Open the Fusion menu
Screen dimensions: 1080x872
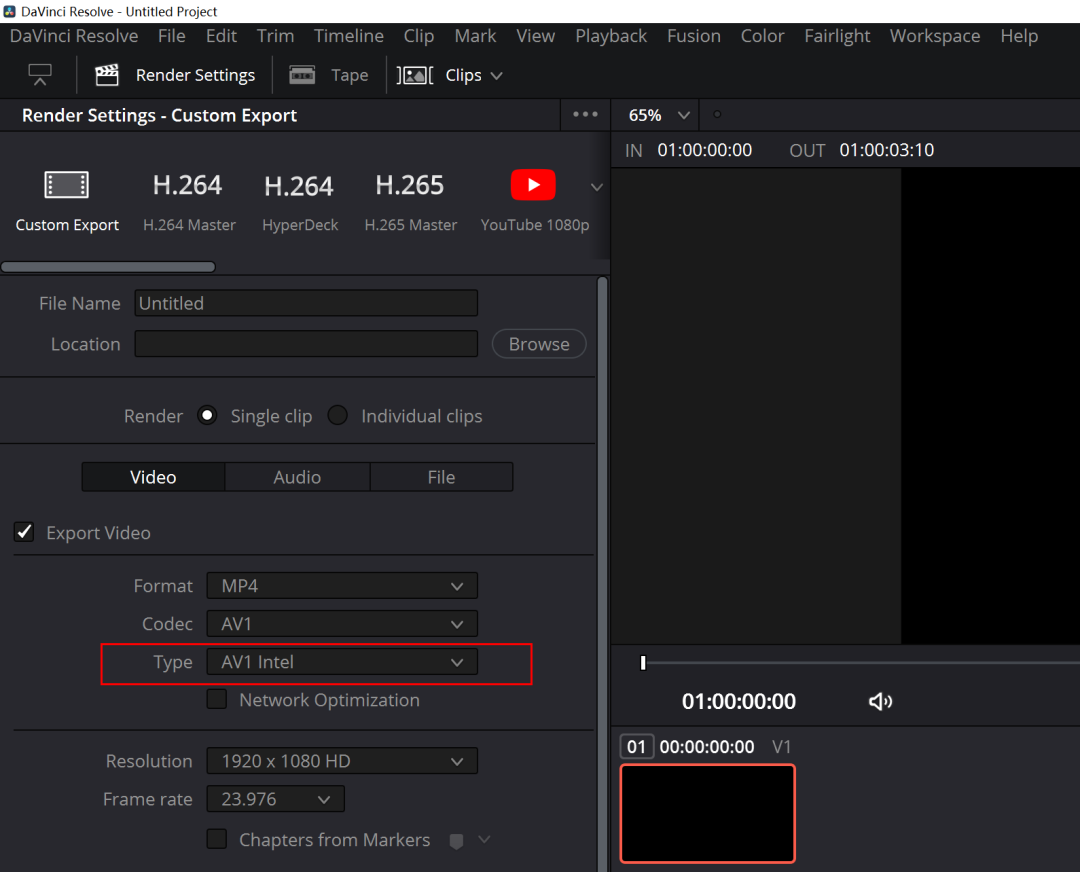click(694, 36)
